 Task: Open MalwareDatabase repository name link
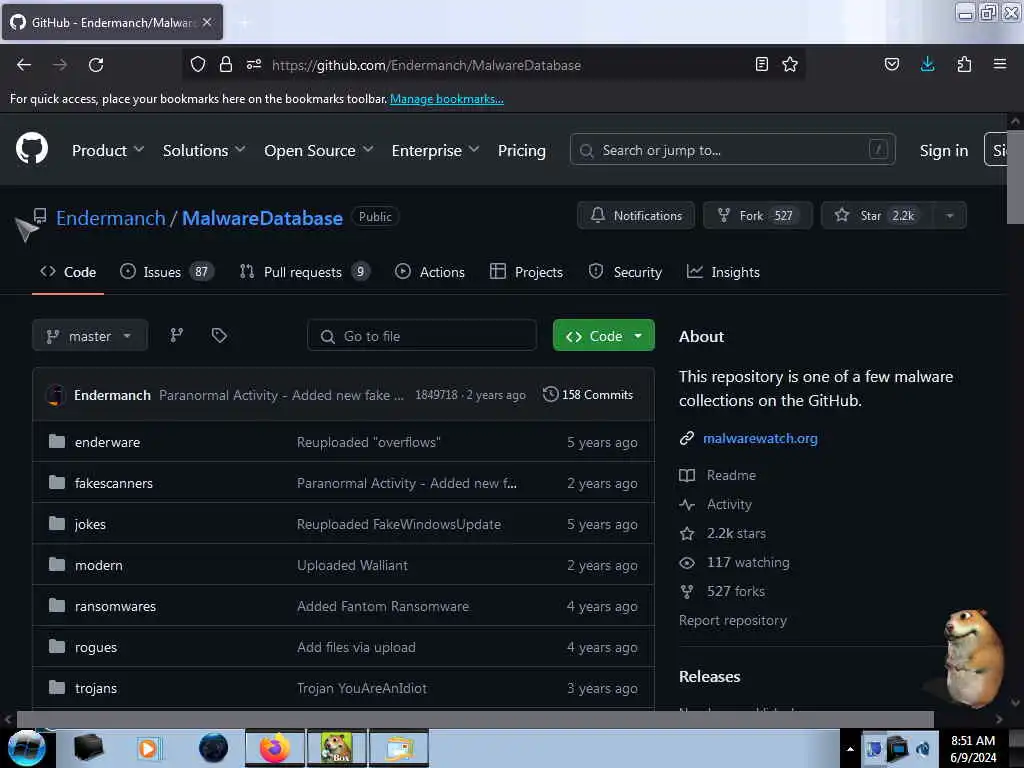tap(262, 217)
